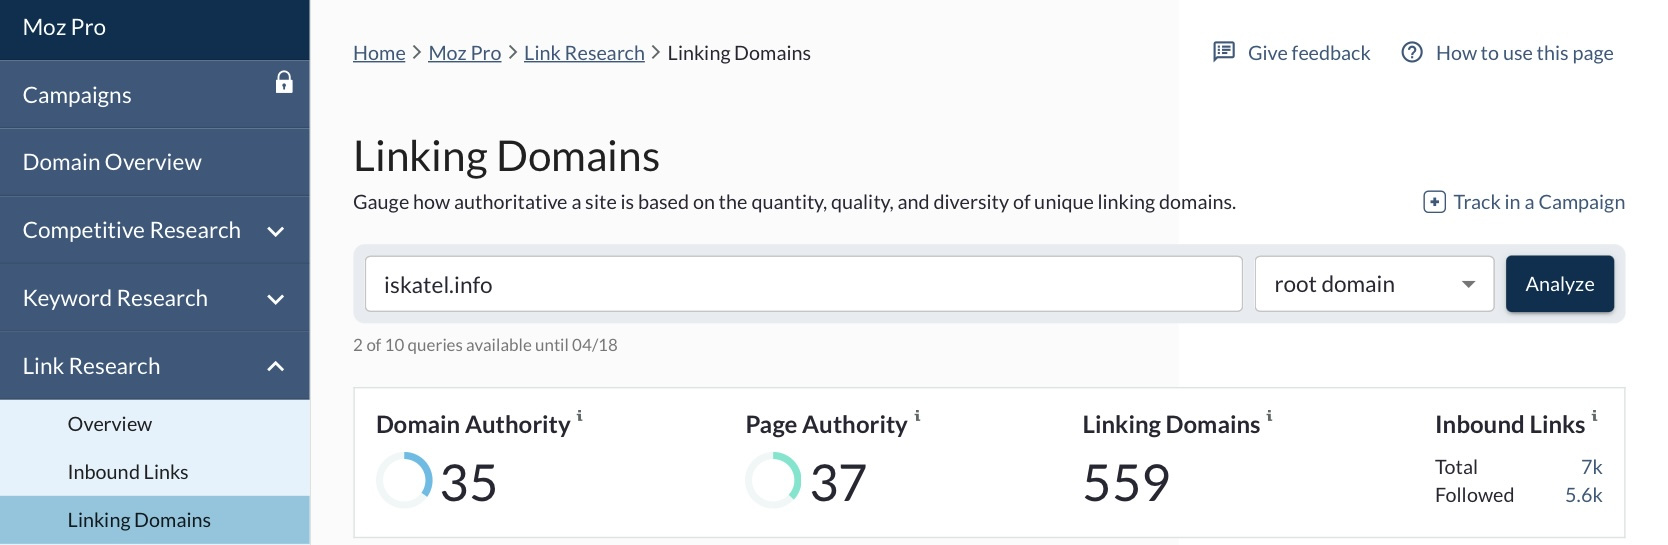Follow the Moz Pro breadcrumb link

(x=464, y=53)
